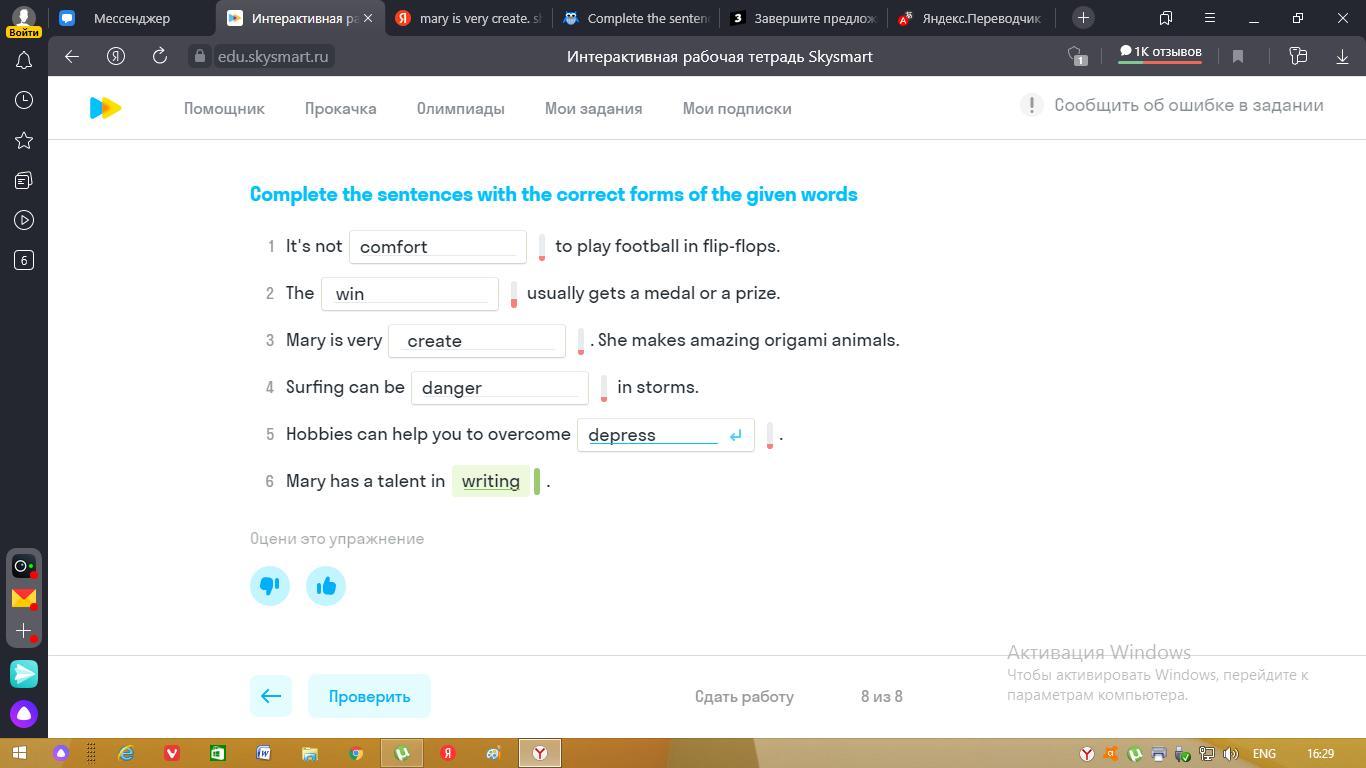1366x768 pixels.
Task: Click the ENG language indicator in taskbar
Action: (1263, 753)
